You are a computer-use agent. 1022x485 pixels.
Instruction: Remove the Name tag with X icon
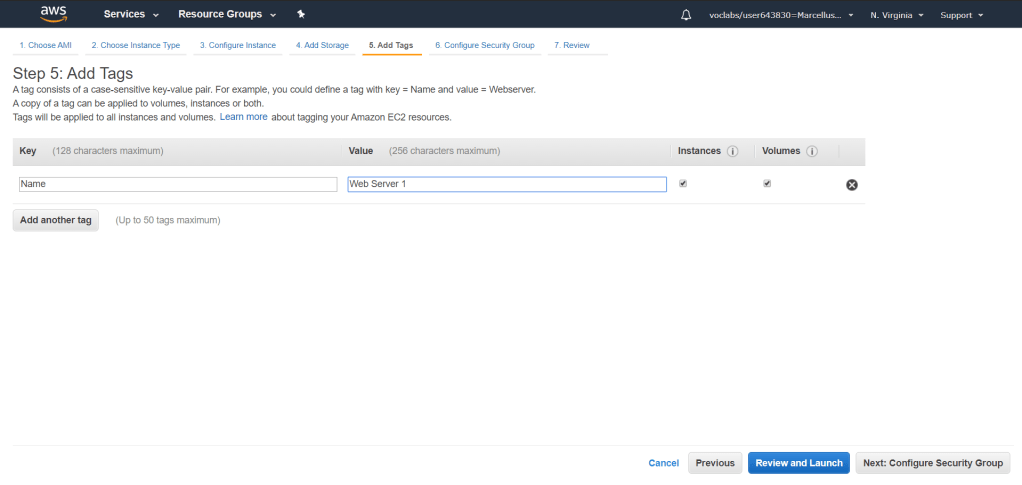[852, 185]
